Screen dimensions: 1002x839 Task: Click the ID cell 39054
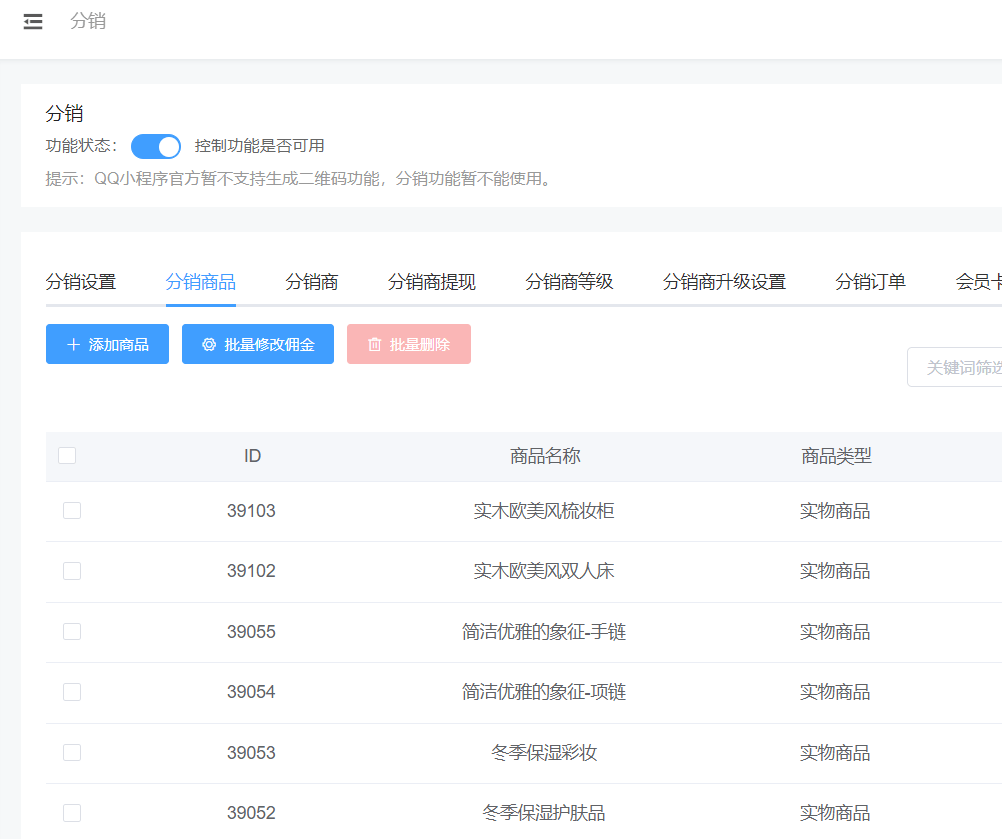click(x=251, y=691)
